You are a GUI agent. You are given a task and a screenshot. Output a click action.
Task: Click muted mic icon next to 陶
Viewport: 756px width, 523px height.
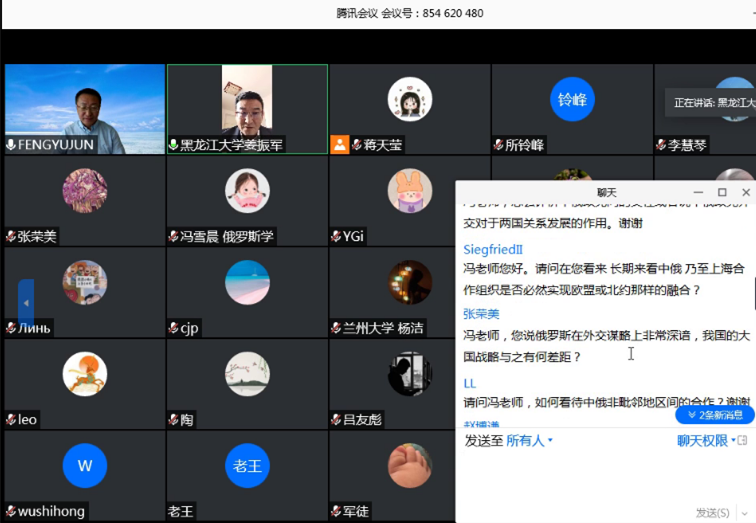coord(174,419)
